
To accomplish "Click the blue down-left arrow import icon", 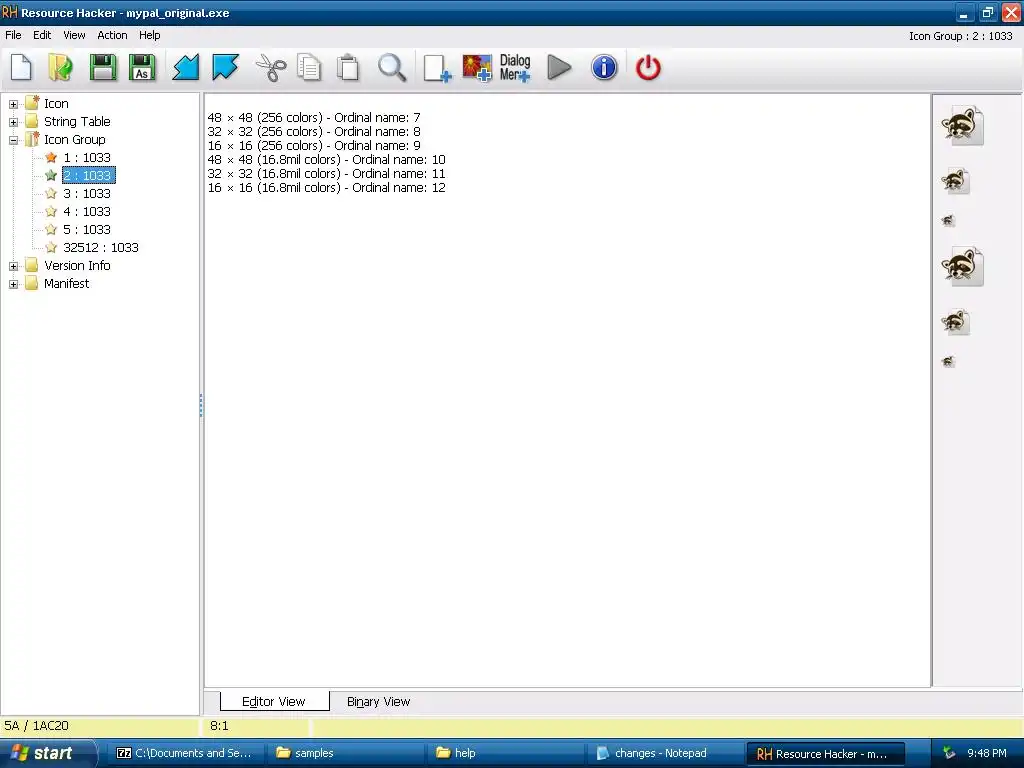I will point(185,67).
